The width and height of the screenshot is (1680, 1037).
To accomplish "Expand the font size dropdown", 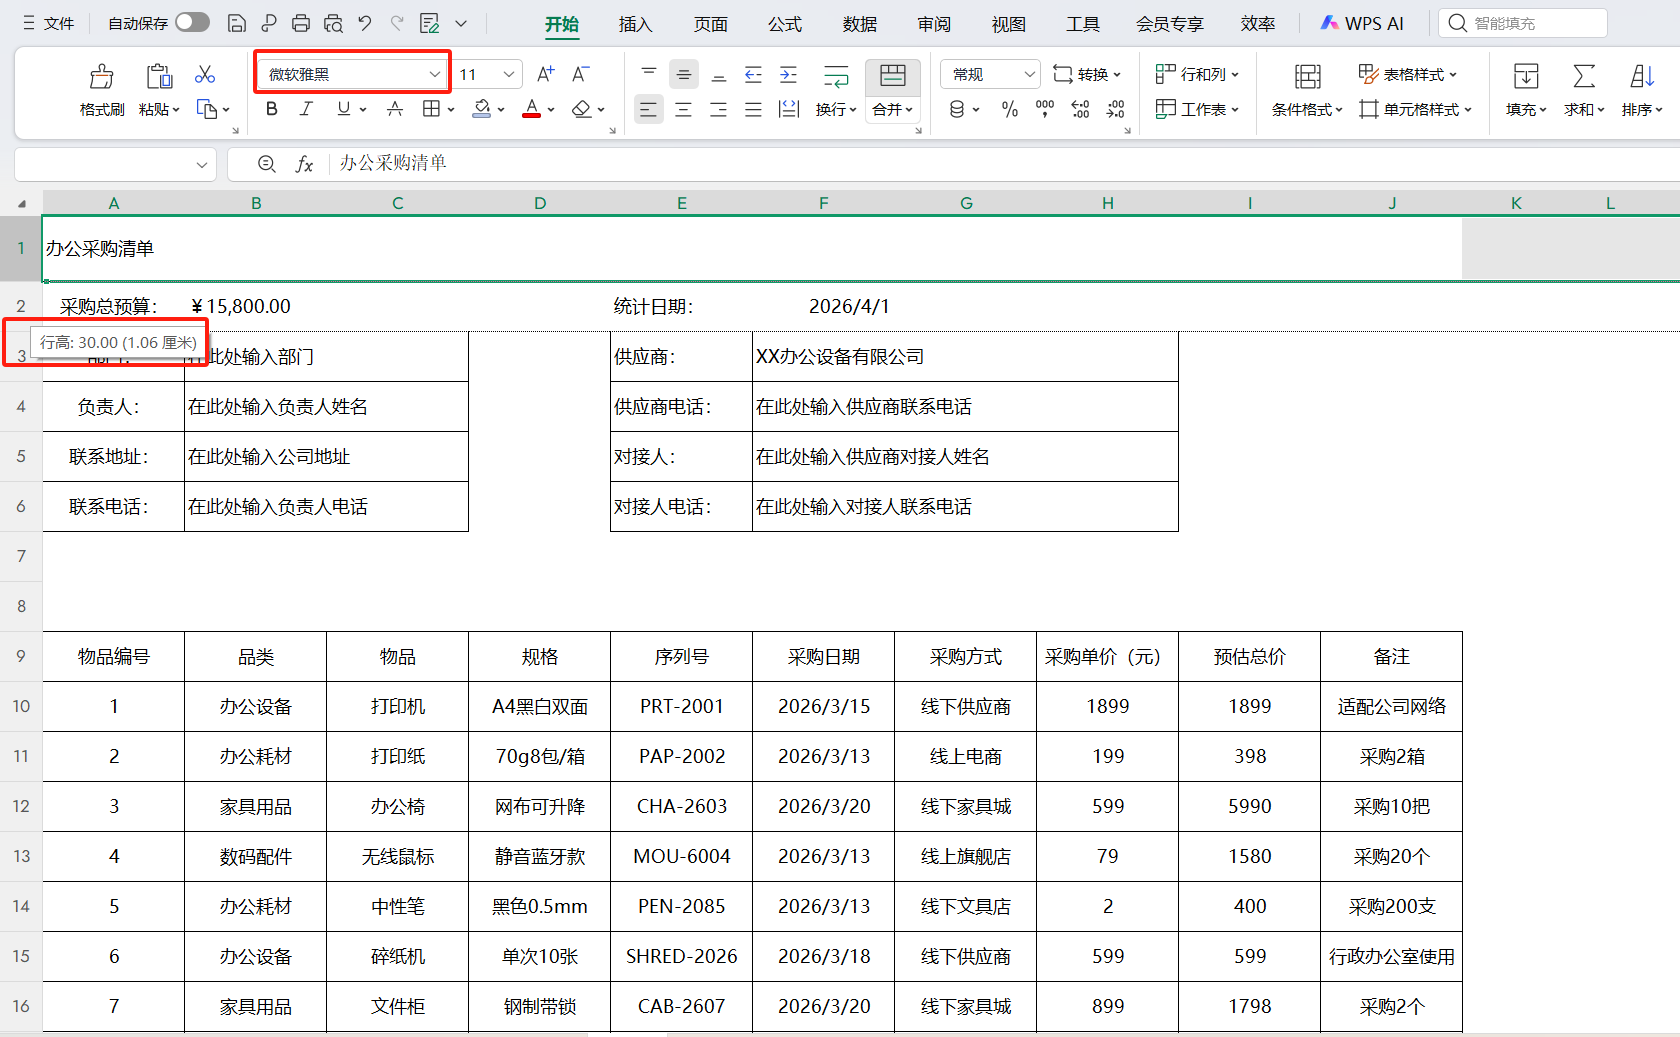I will pyautogui.click(x=509, y=74).
